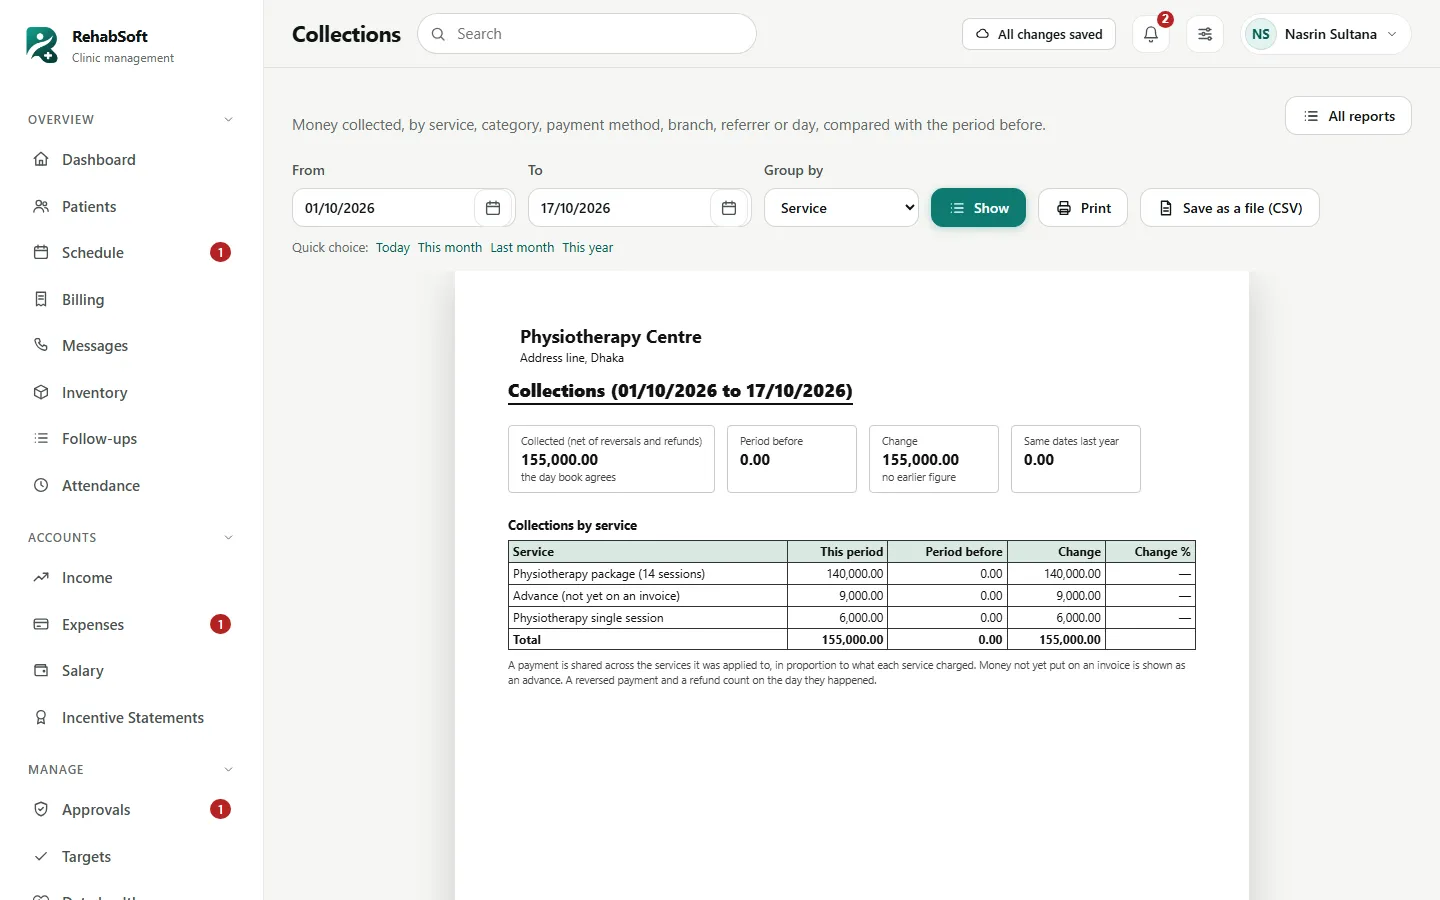Open the notifications bell
This screenshot has height=900, width=1440.
[x=1151, y=34]
